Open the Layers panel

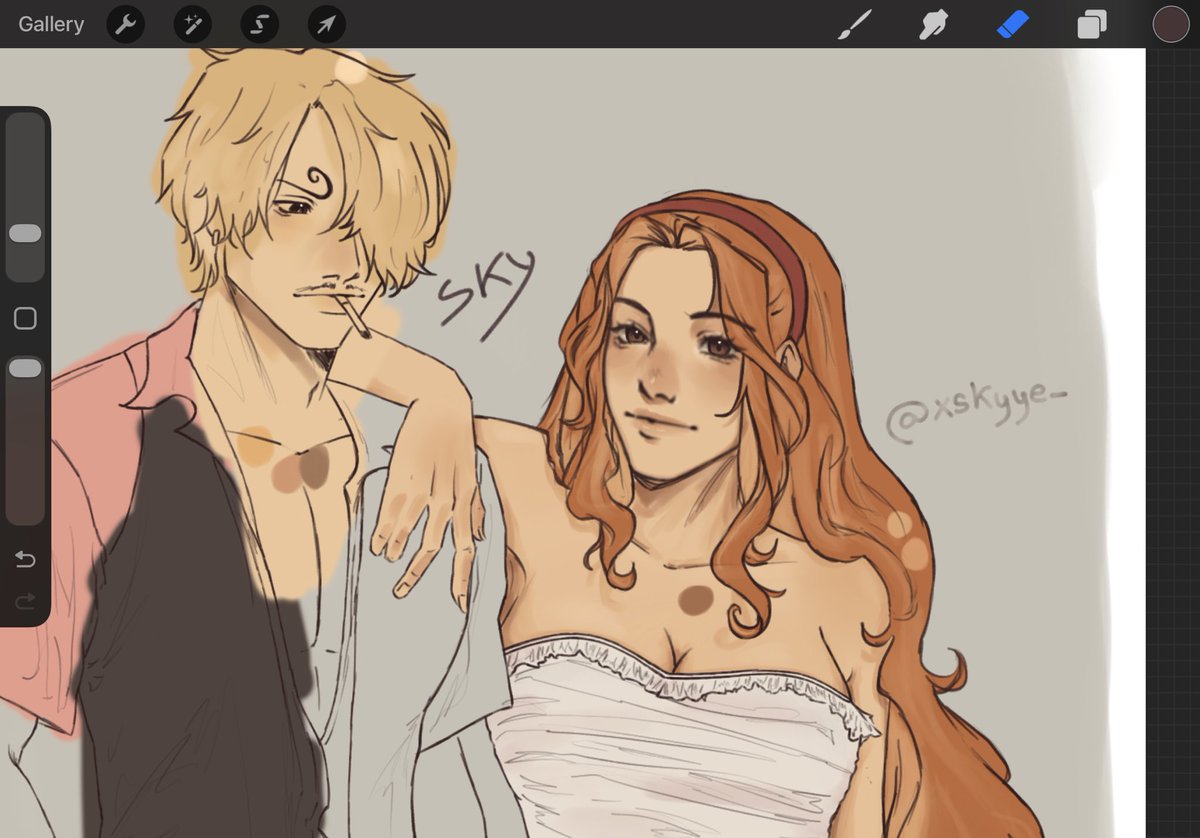click(1092, 24)
